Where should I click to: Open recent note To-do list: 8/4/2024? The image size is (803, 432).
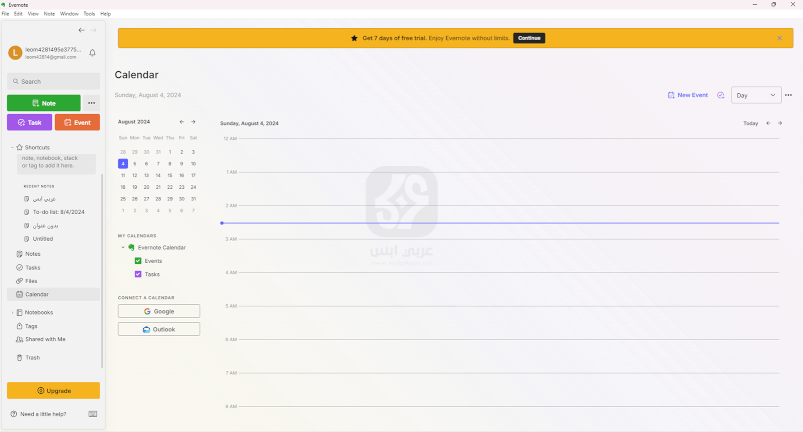[58, 212]
